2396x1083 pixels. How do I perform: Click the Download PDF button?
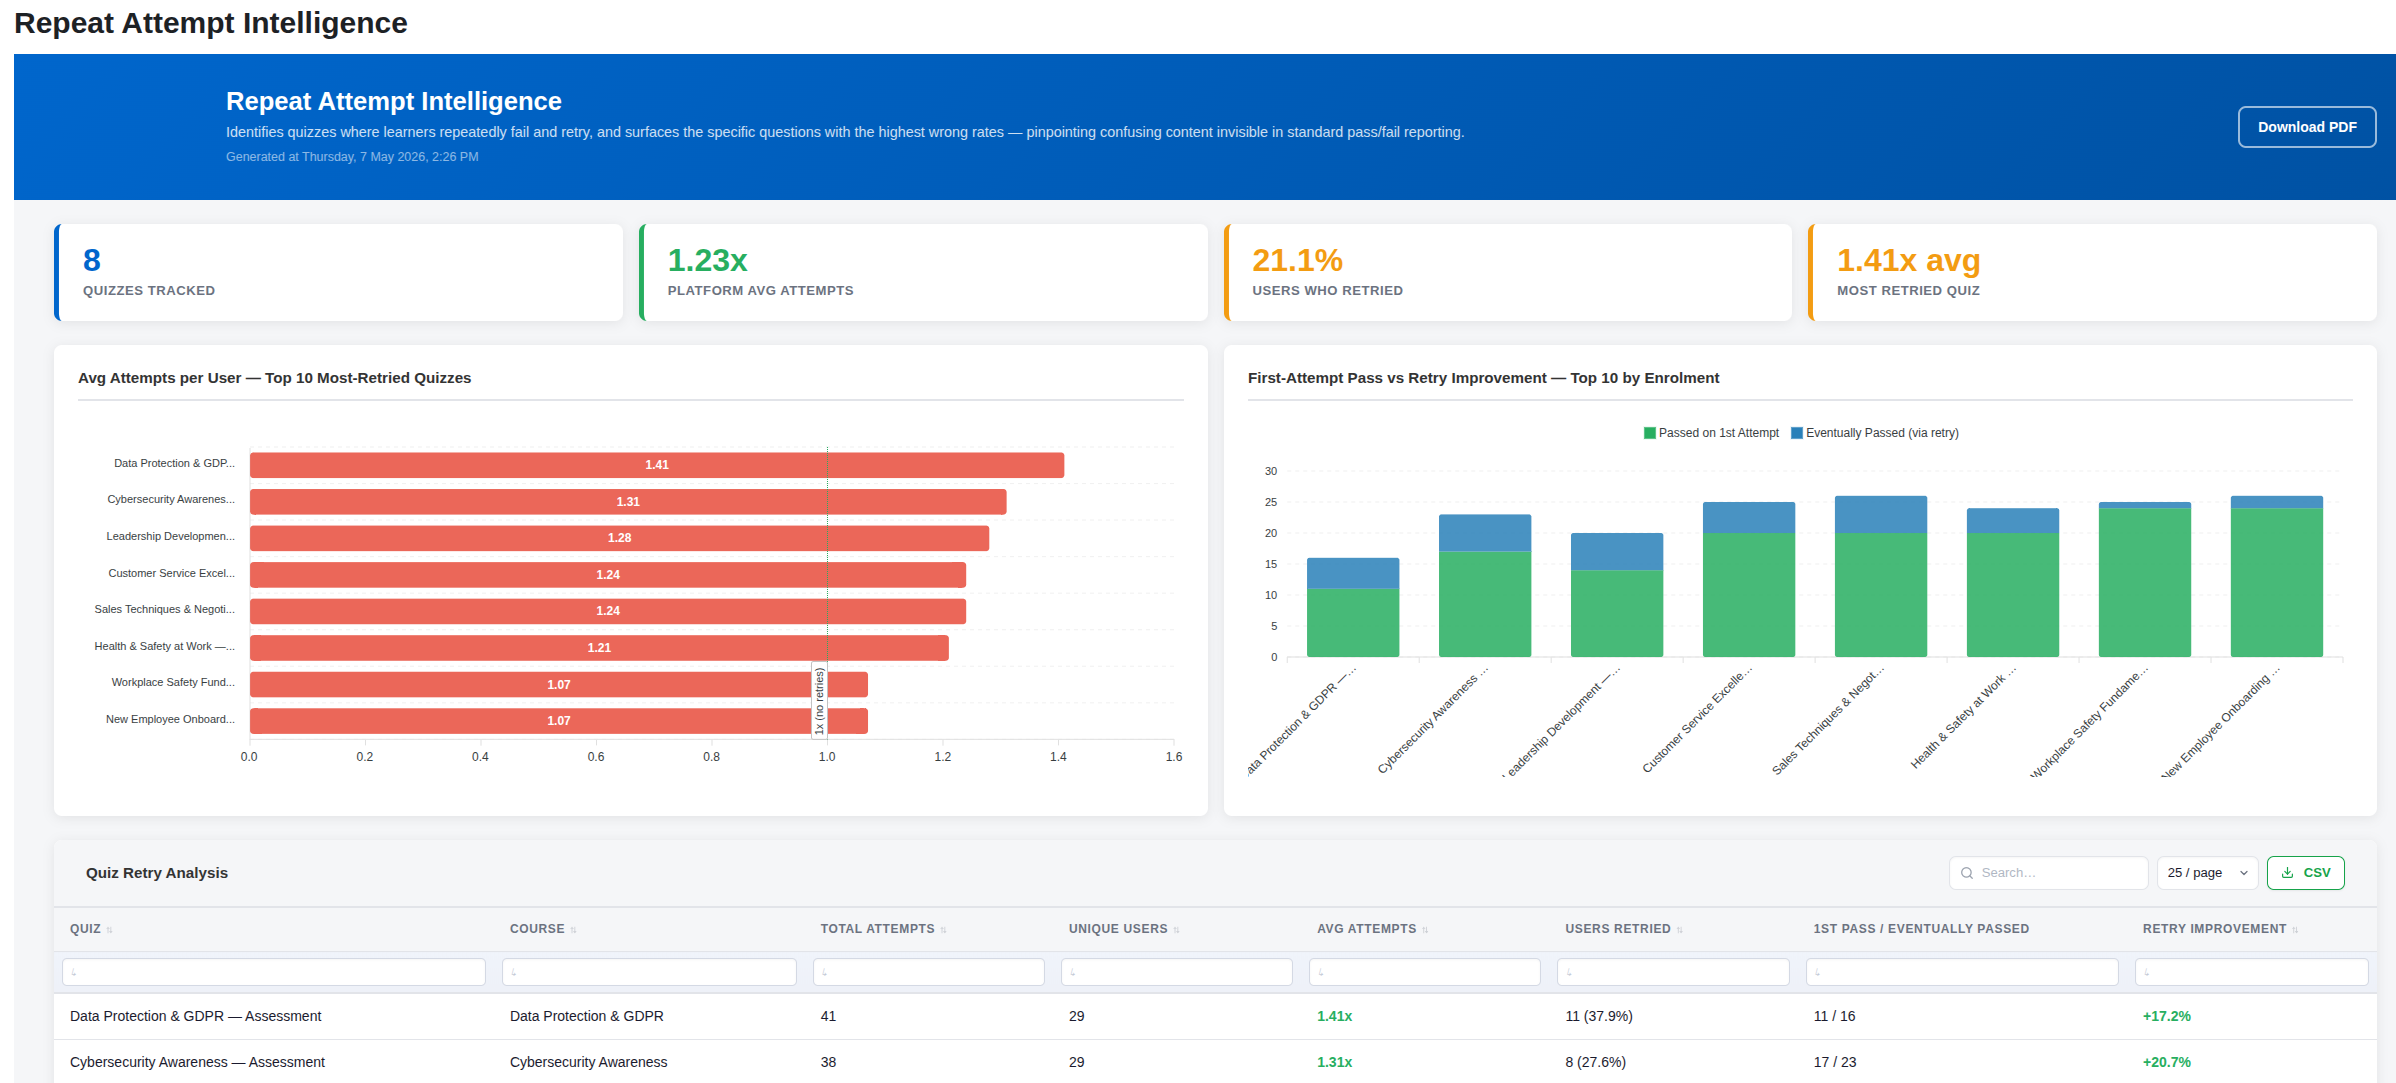click(x=2306, y=127)
